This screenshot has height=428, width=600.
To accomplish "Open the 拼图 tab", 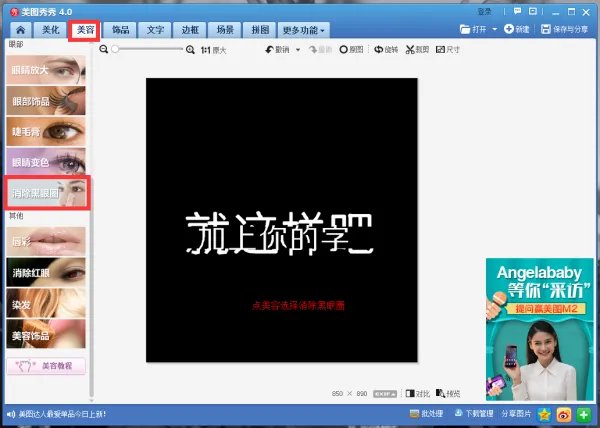I will click(x=260, y=30).
